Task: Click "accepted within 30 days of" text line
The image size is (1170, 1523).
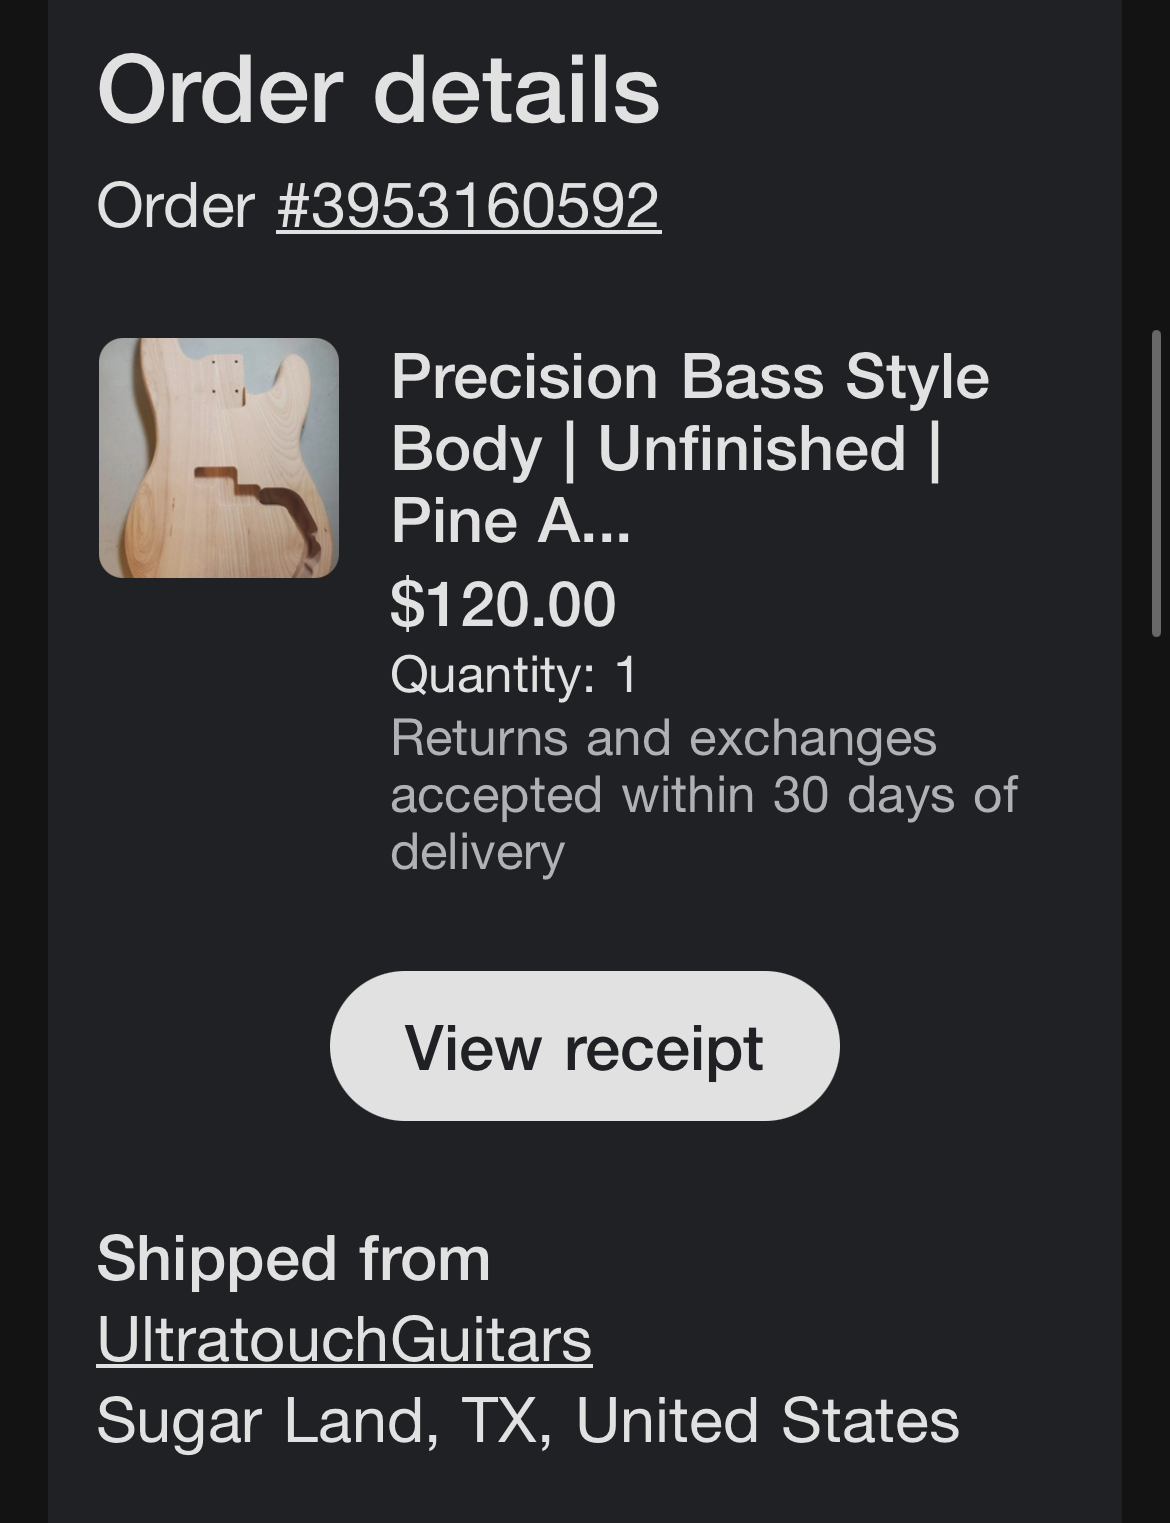Action: [704, 795]
